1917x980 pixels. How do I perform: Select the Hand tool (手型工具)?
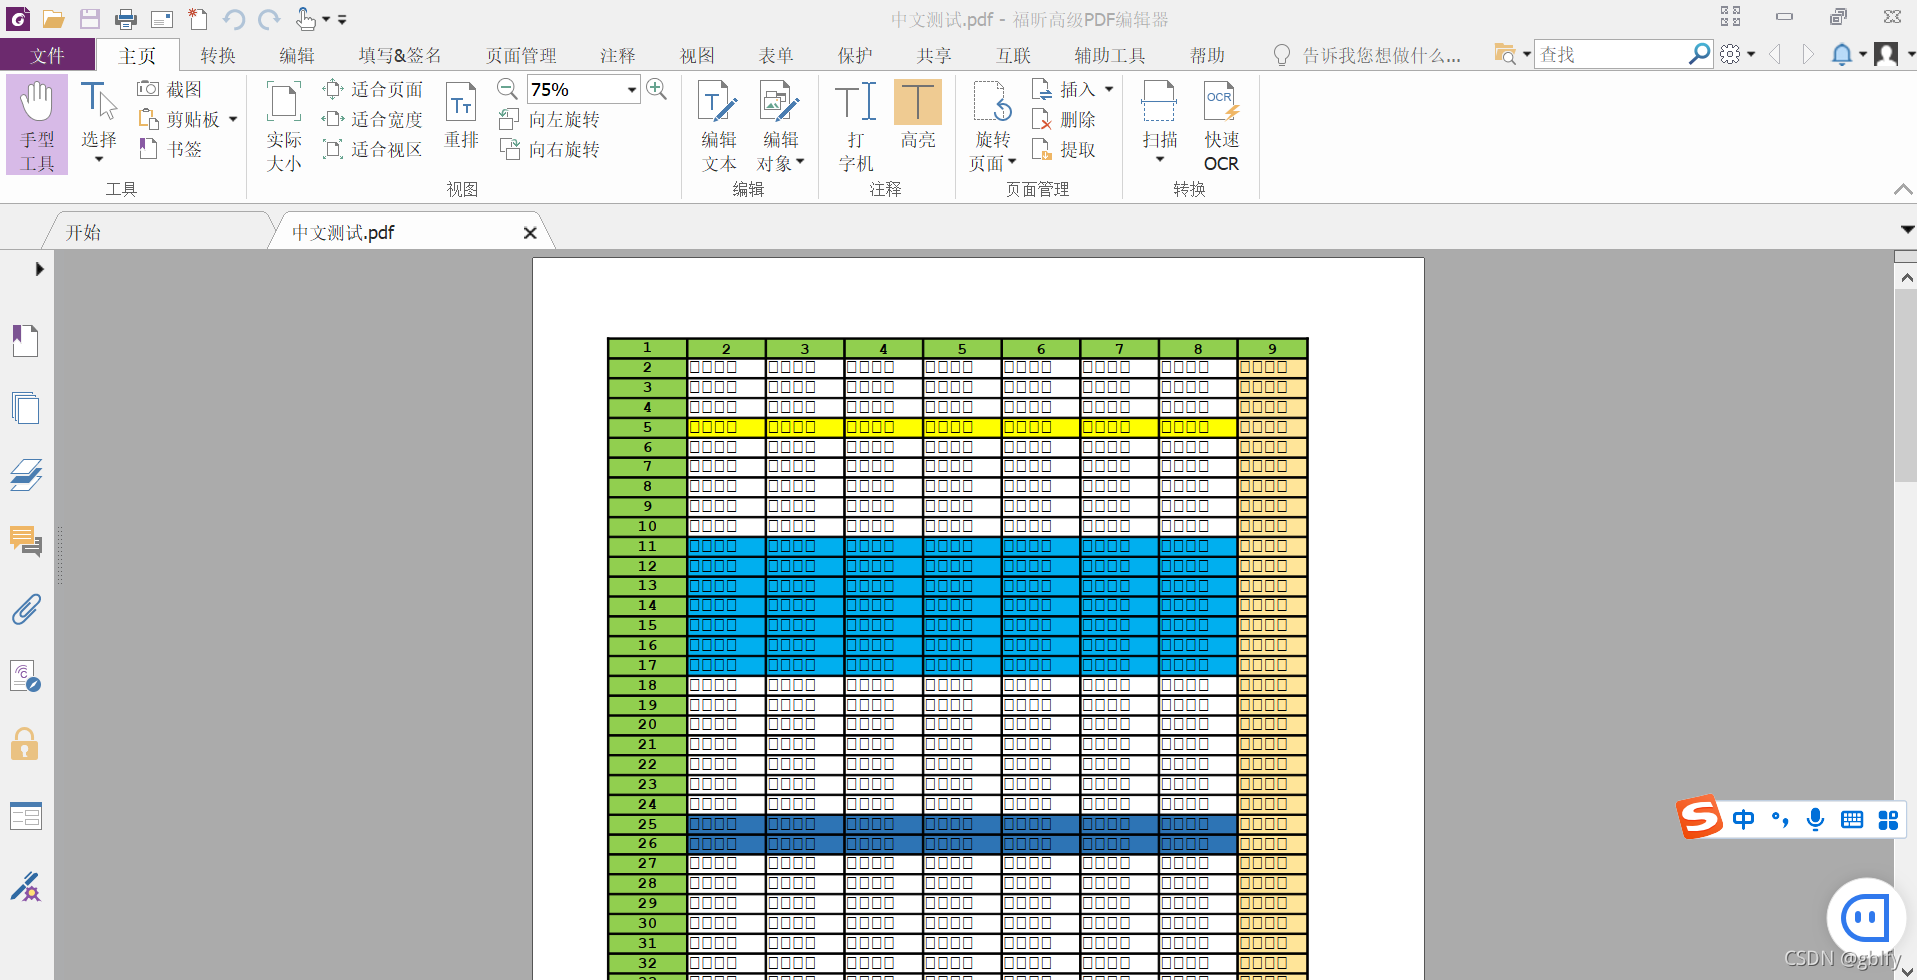point(37,125)
